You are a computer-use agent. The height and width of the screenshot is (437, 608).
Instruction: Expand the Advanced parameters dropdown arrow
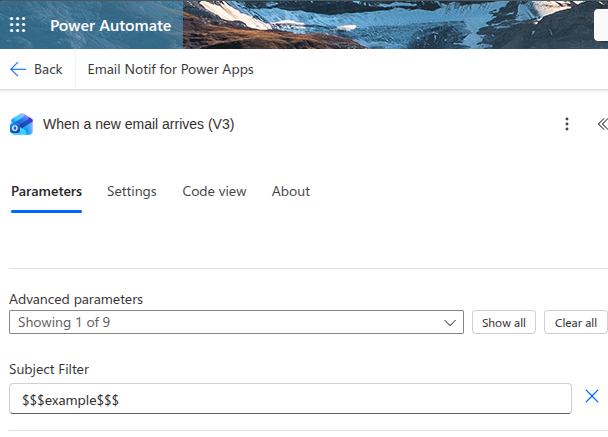(x=449, y=323)
